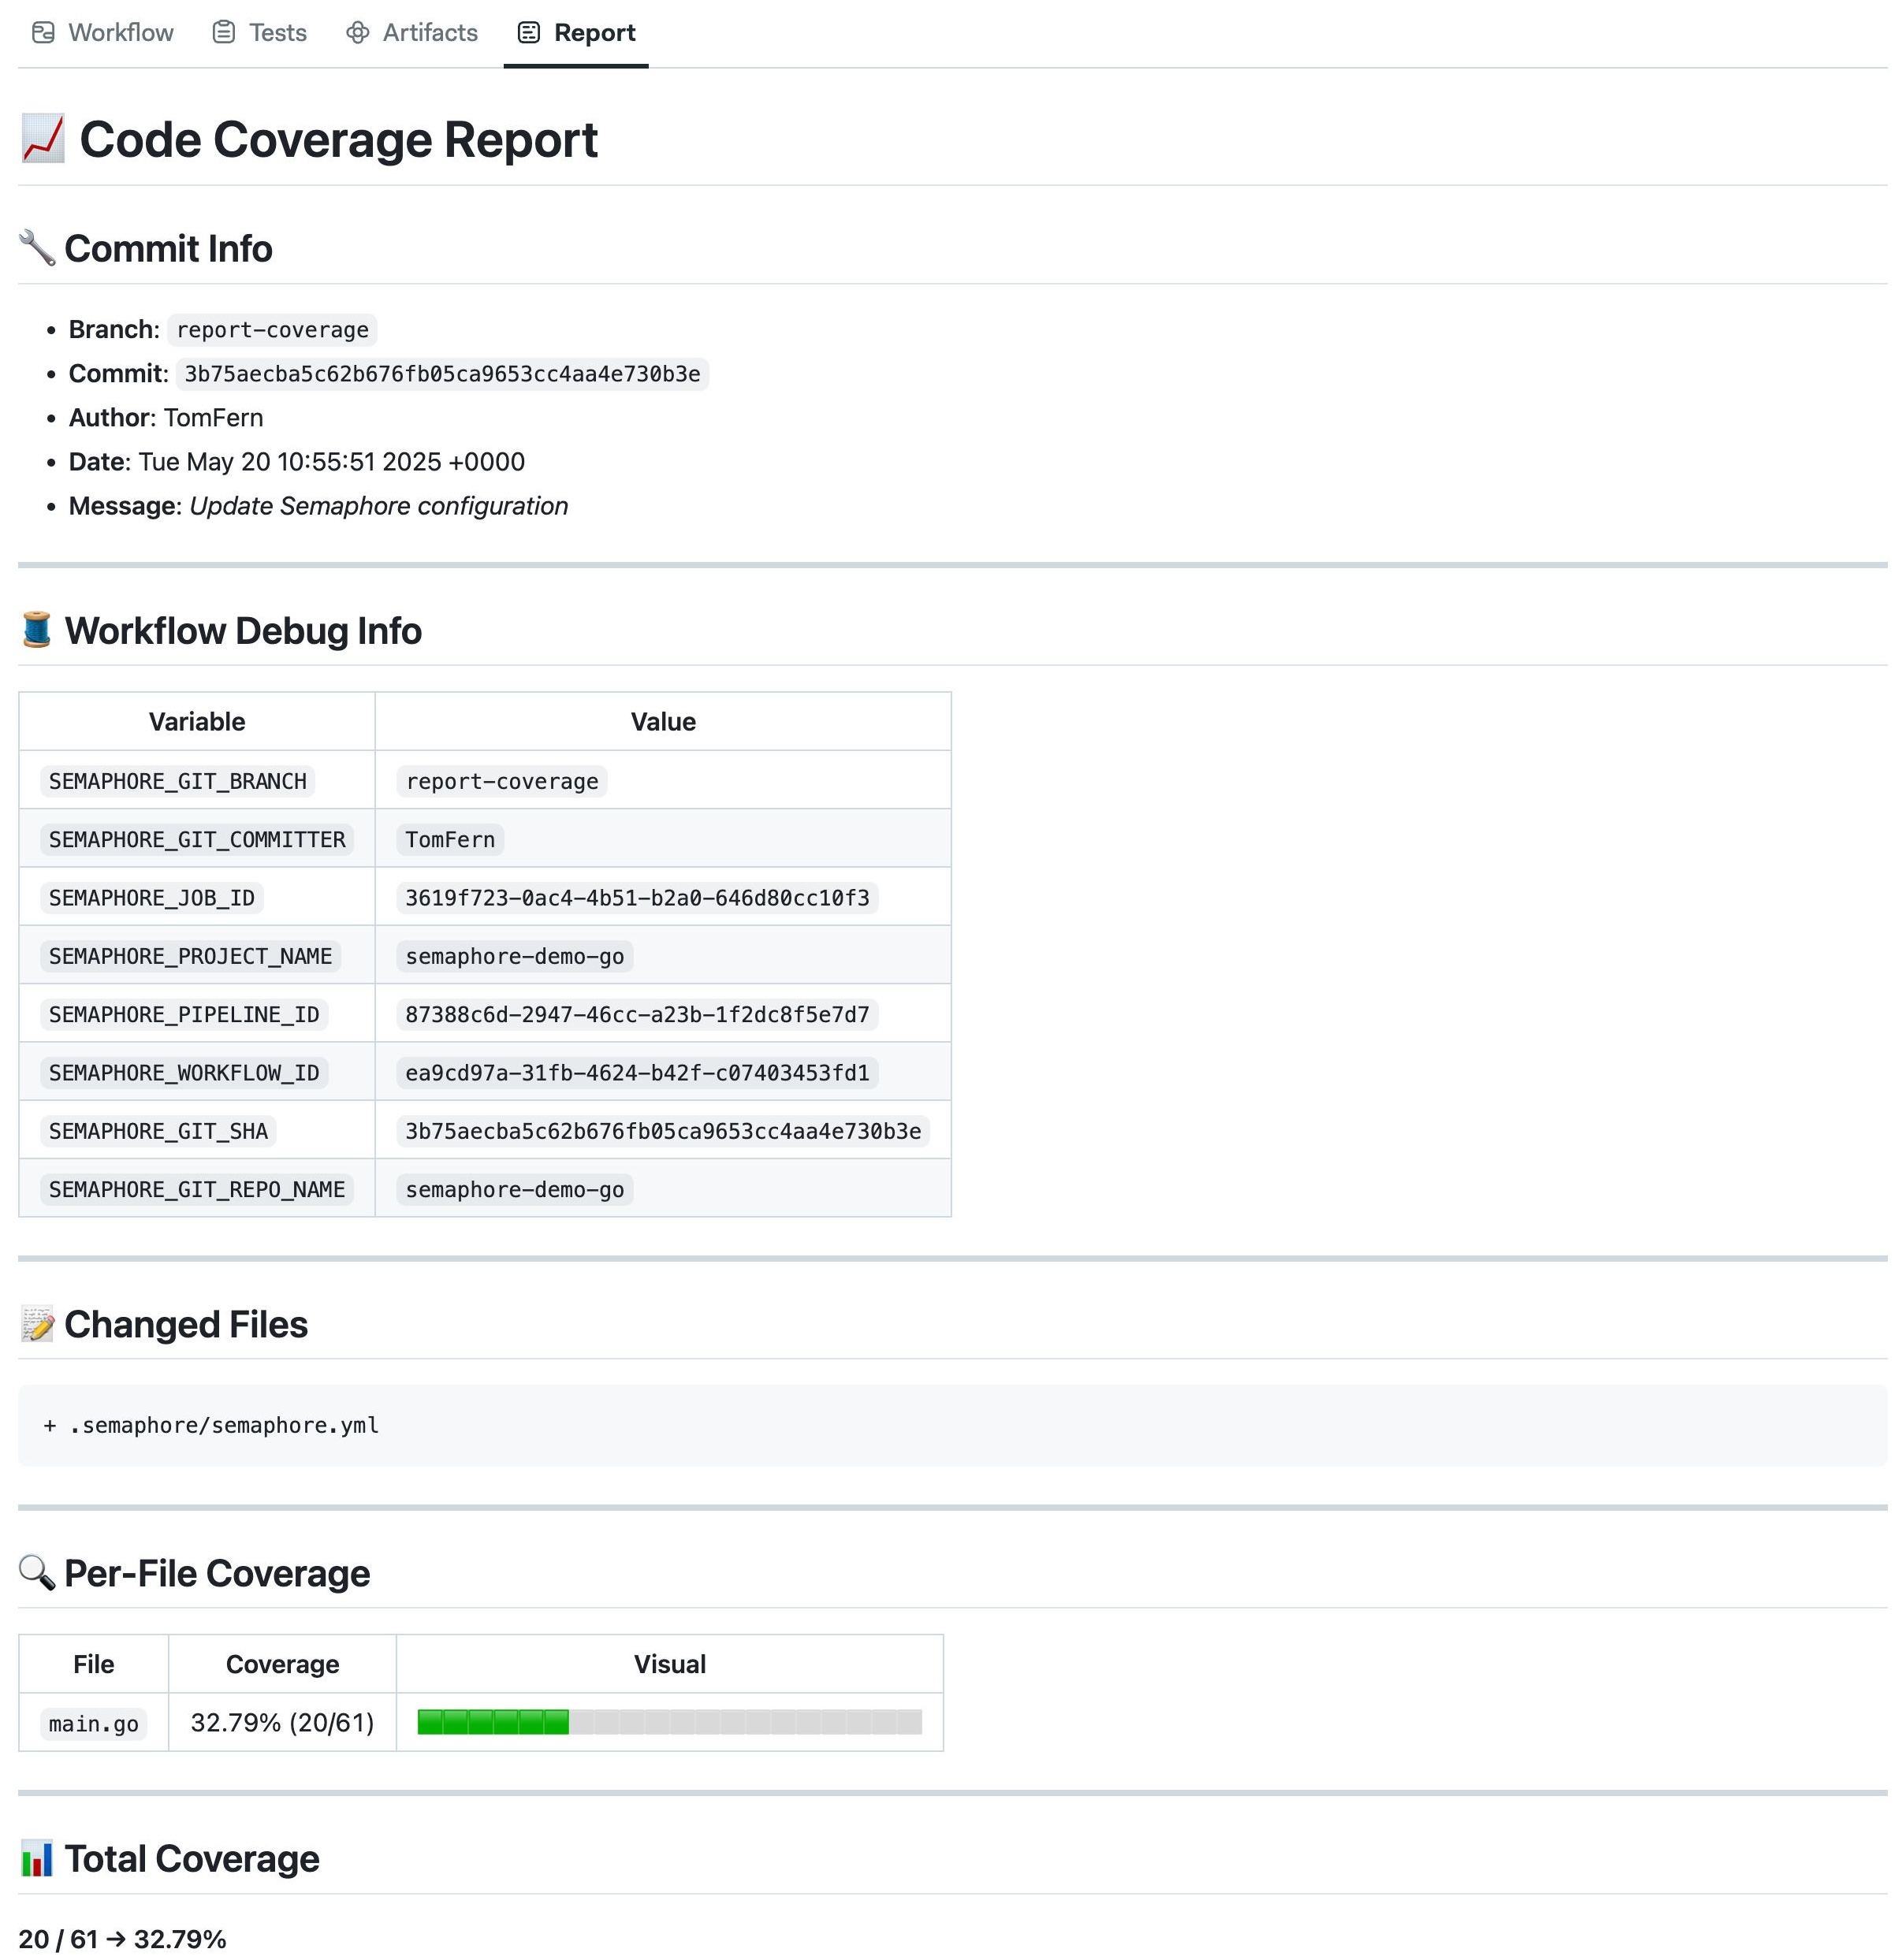Image resolution: width=1895 pixels, height=1960 pixels.
Task: Click the main.go file cell
Action: [x=94, y=1723]
